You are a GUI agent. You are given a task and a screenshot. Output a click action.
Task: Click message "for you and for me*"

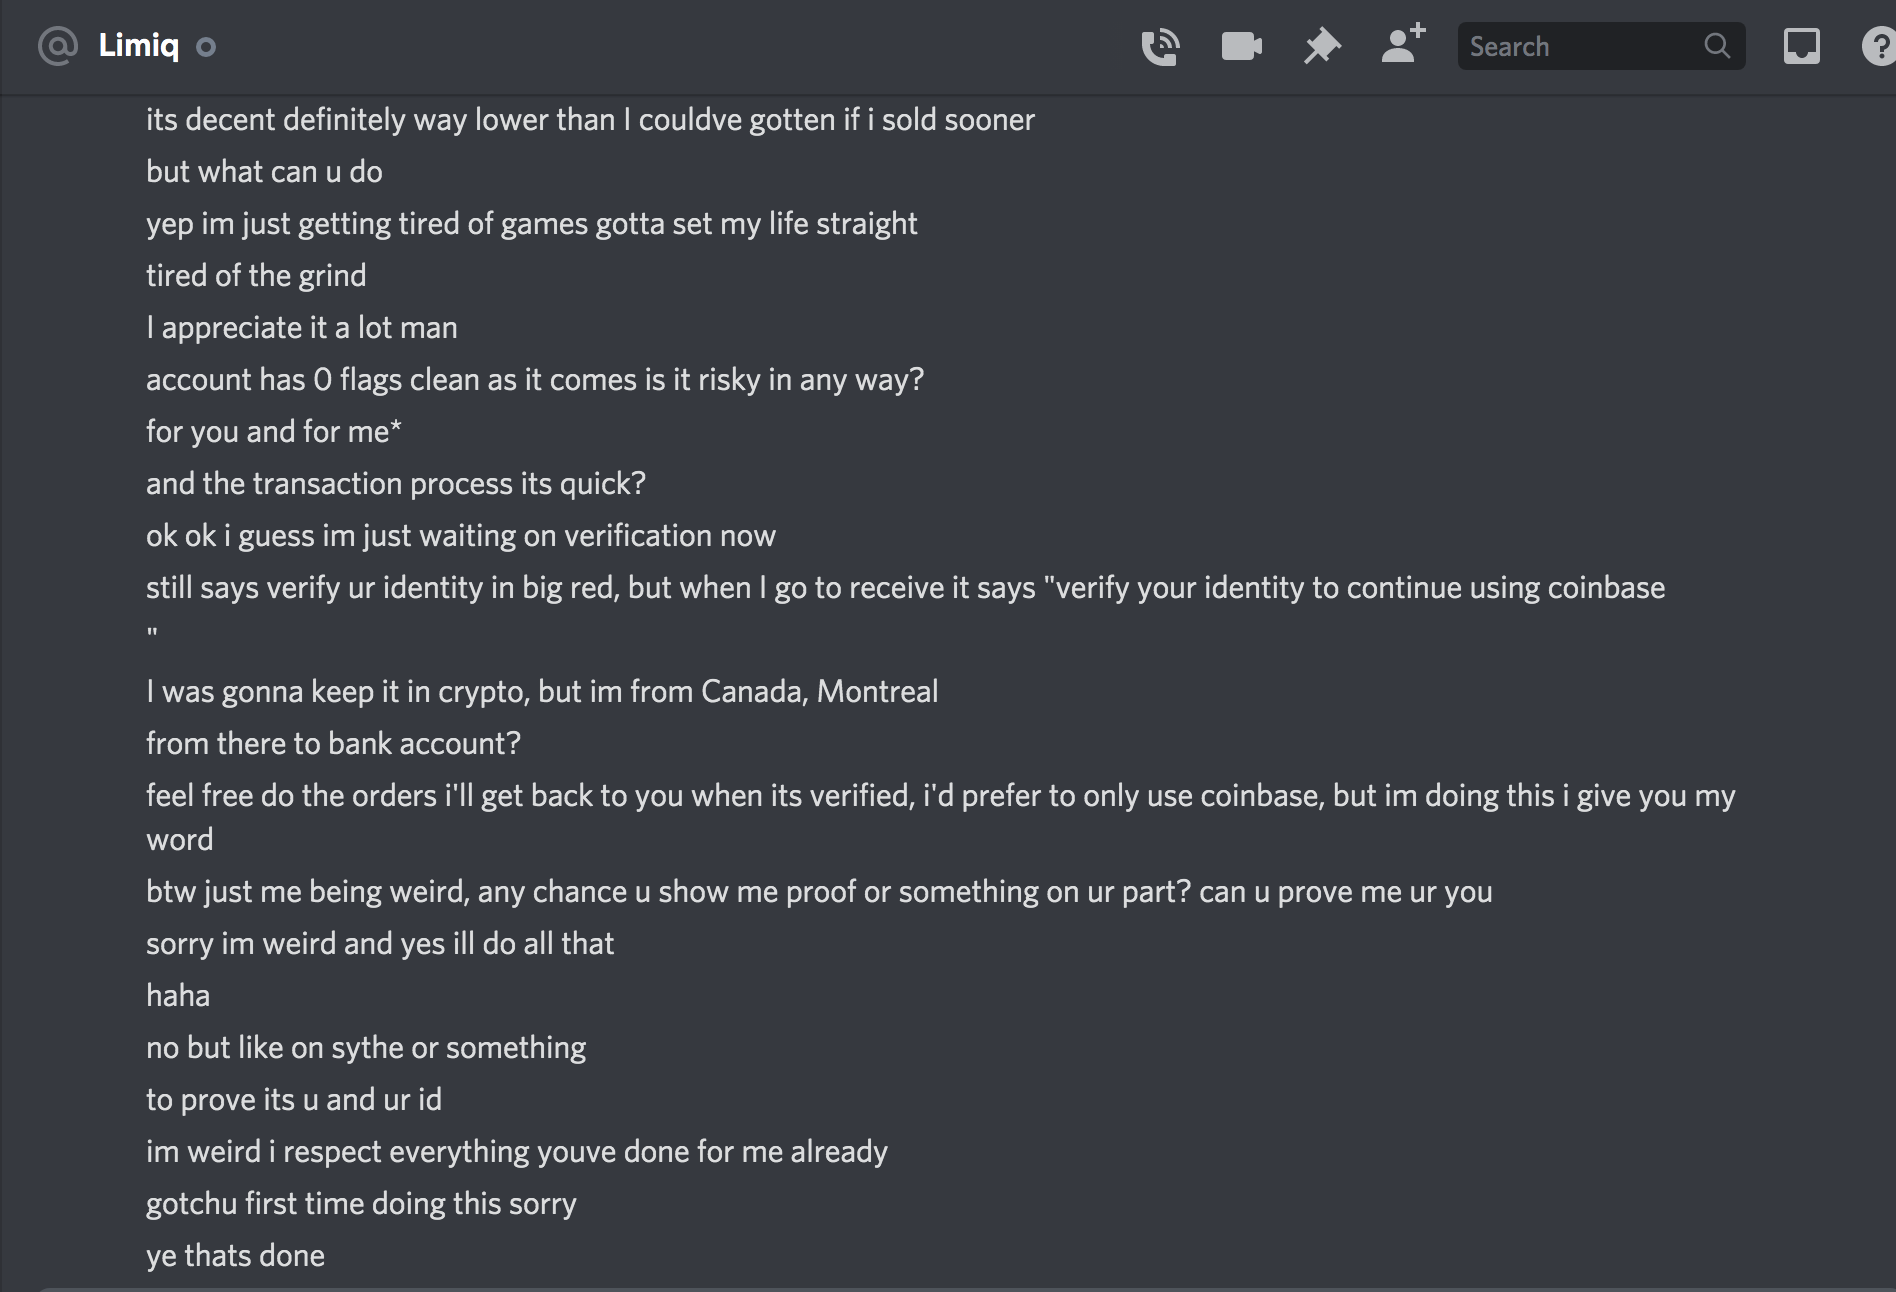274,431
